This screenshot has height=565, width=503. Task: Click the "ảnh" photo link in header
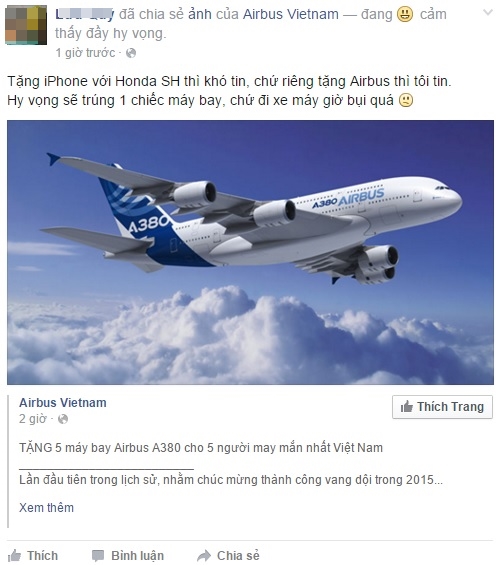coord(200,14)
